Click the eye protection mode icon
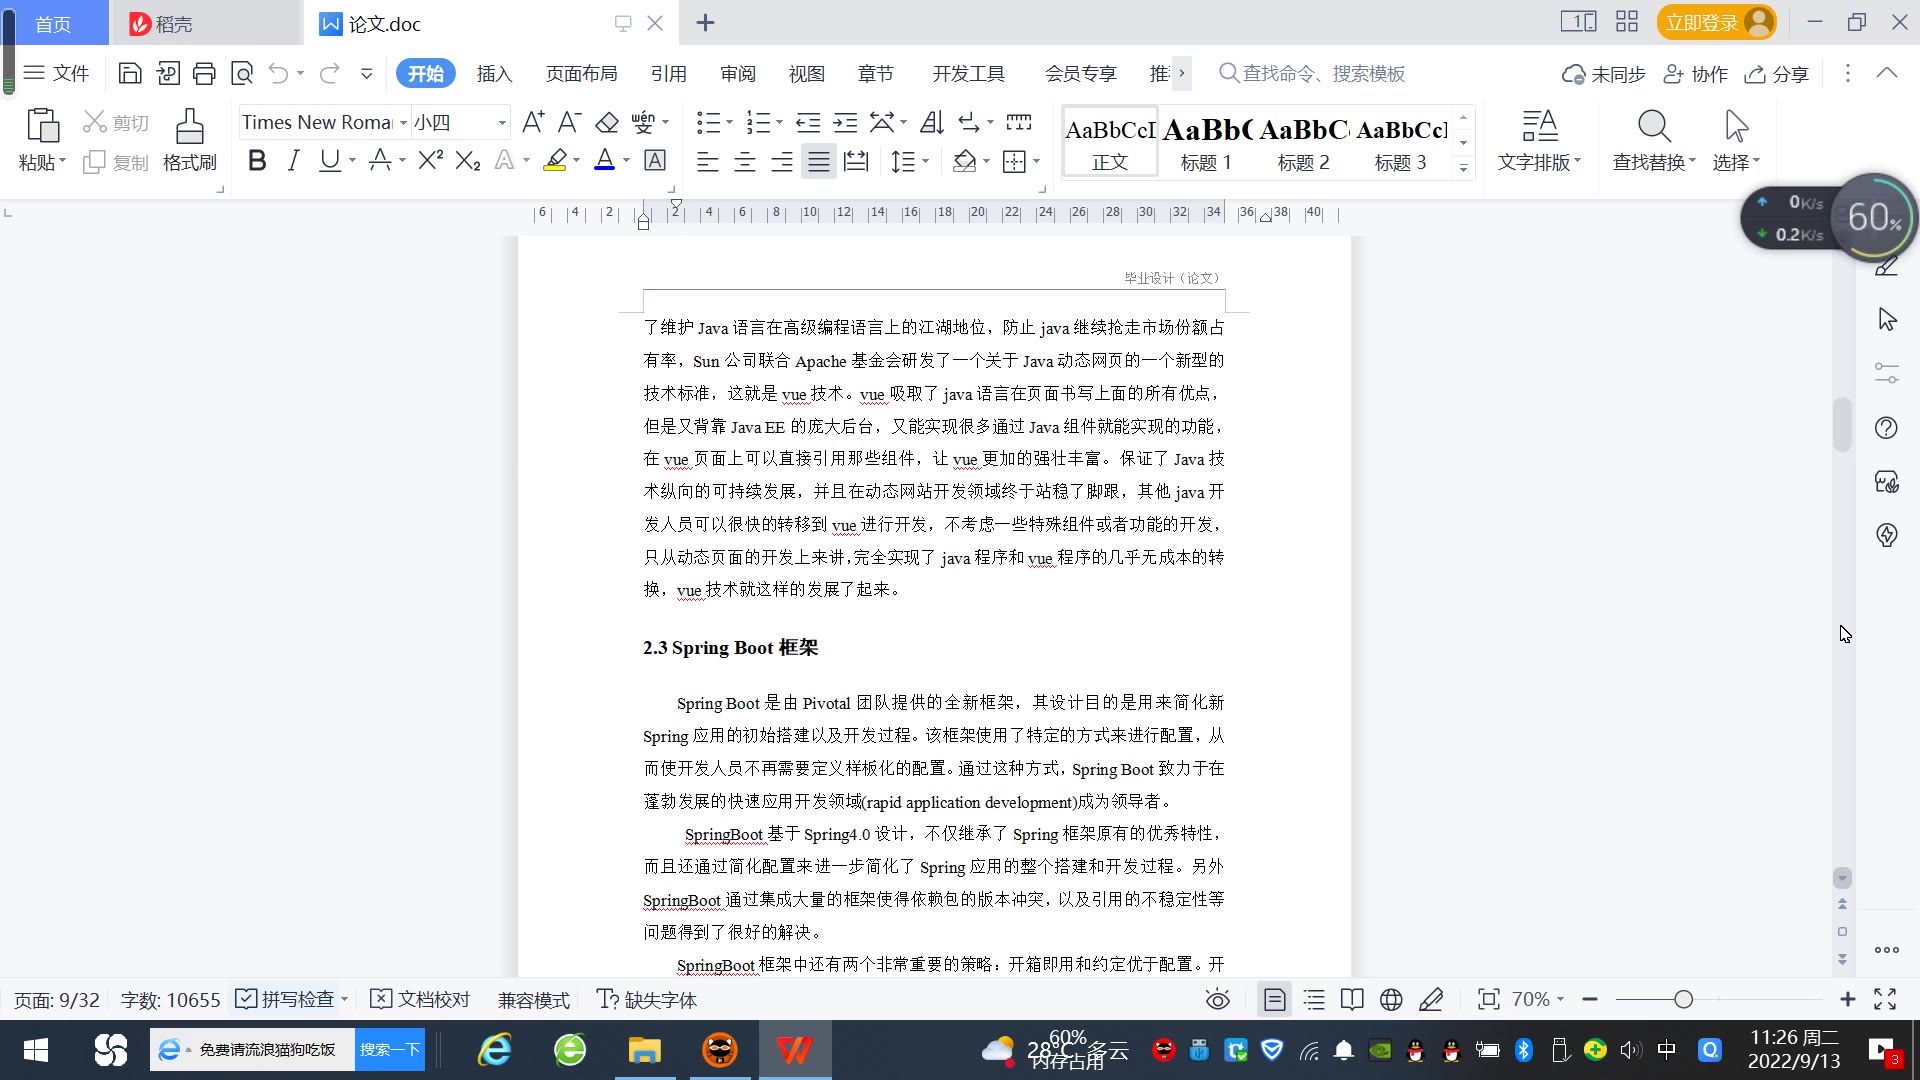The width and height of the screenshot is (1920, 1080). [x=1217, y=1000]
